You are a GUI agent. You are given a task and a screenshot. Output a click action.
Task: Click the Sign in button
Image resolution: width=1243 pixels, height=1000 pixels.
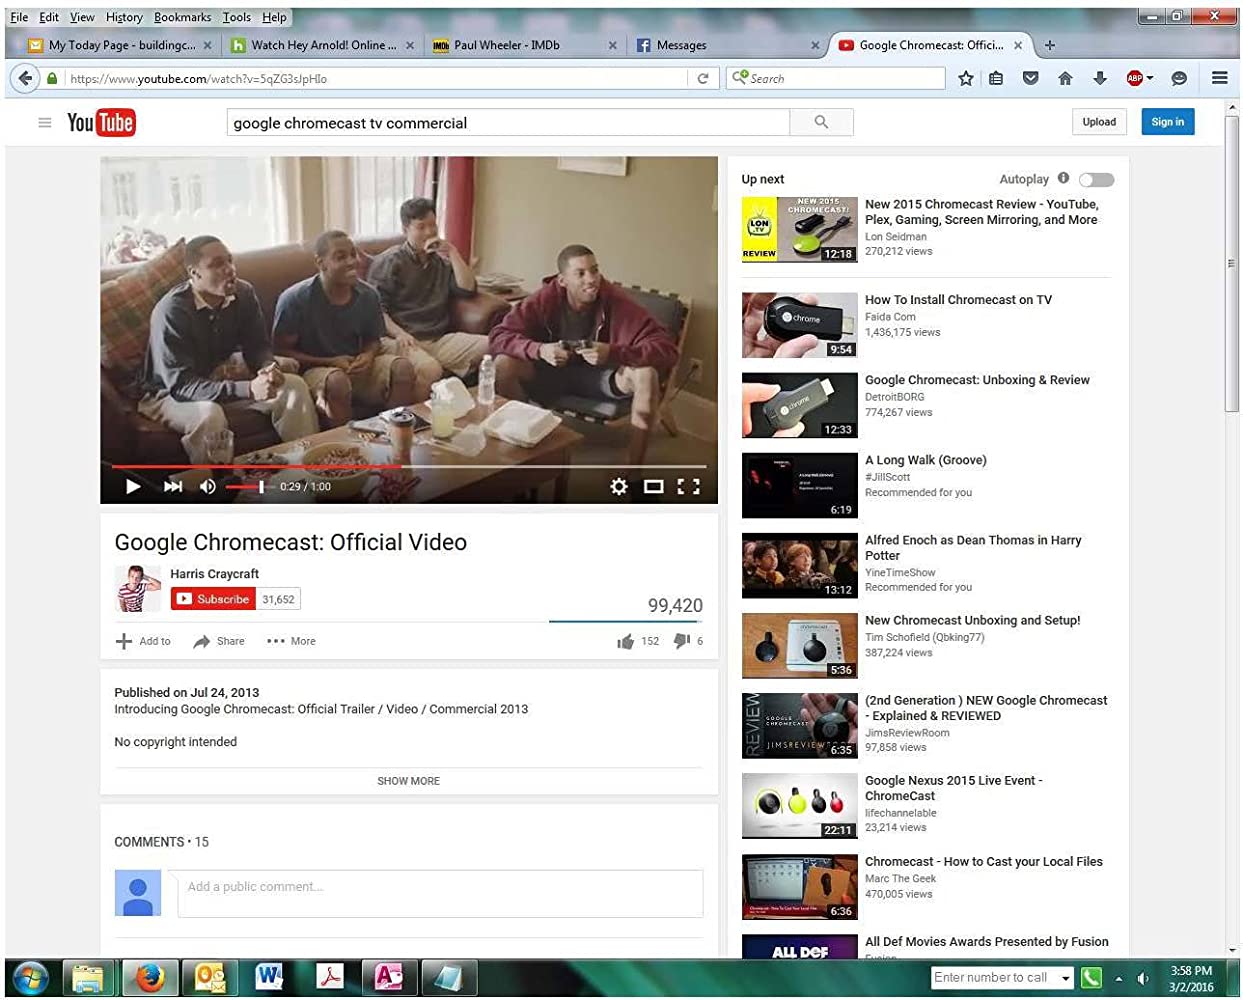[x=1167, y=122]
